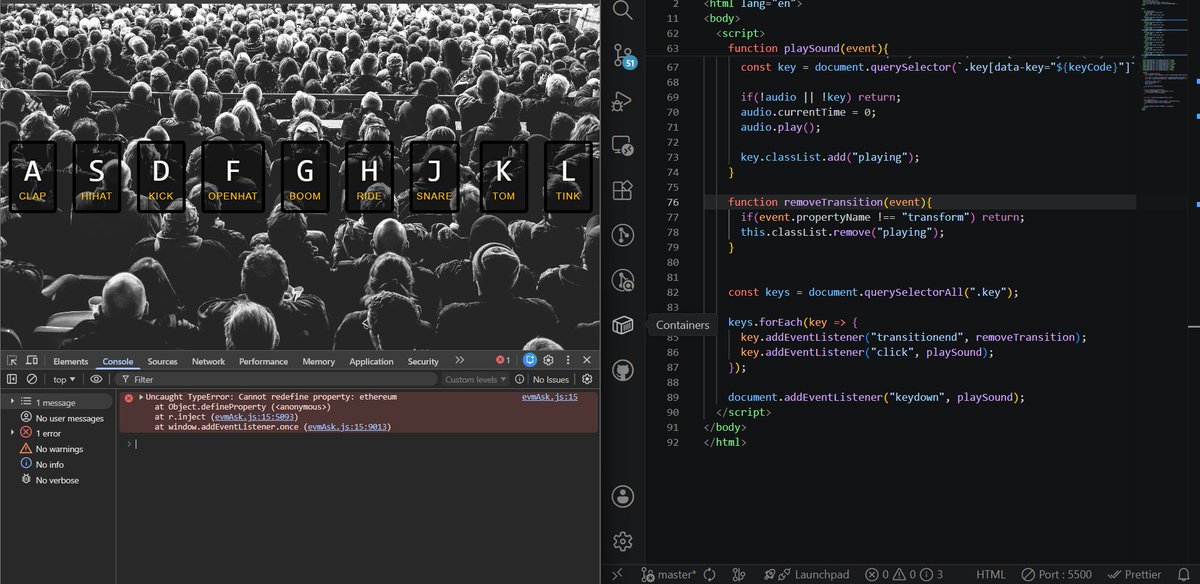Switch to Console tab
This screenshot has height=584, width=1200.
[x=118, y=361]
